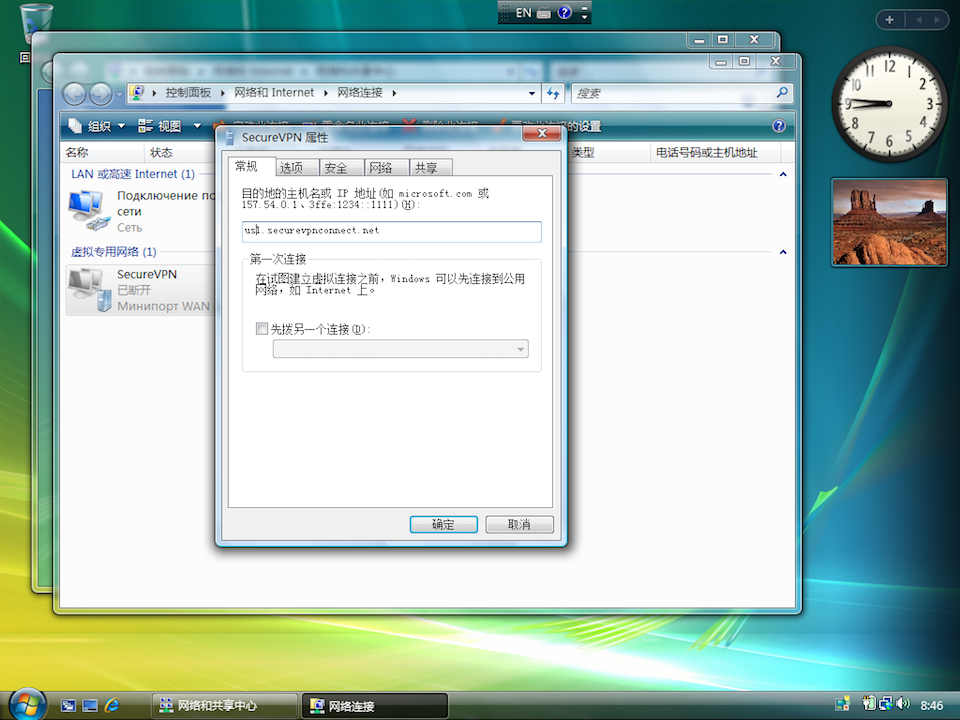Switch to the 选项 tab
Image resolution: width=960 pixels, height=720 pixels.
click(298, 167)
